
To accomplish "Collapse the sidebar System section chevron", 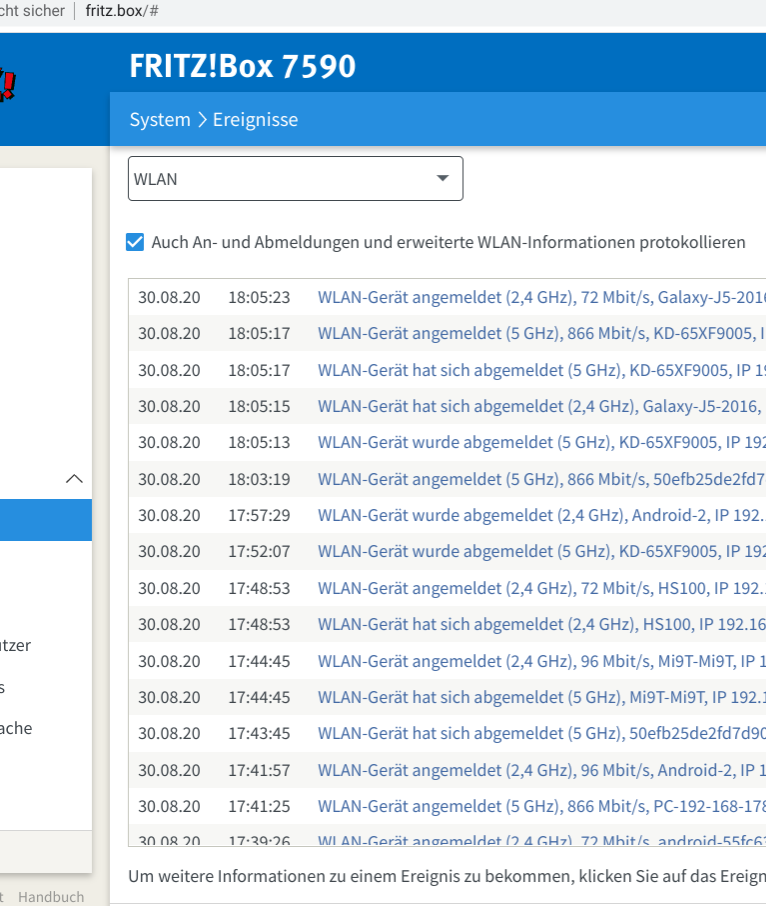I will coord(74,479).
